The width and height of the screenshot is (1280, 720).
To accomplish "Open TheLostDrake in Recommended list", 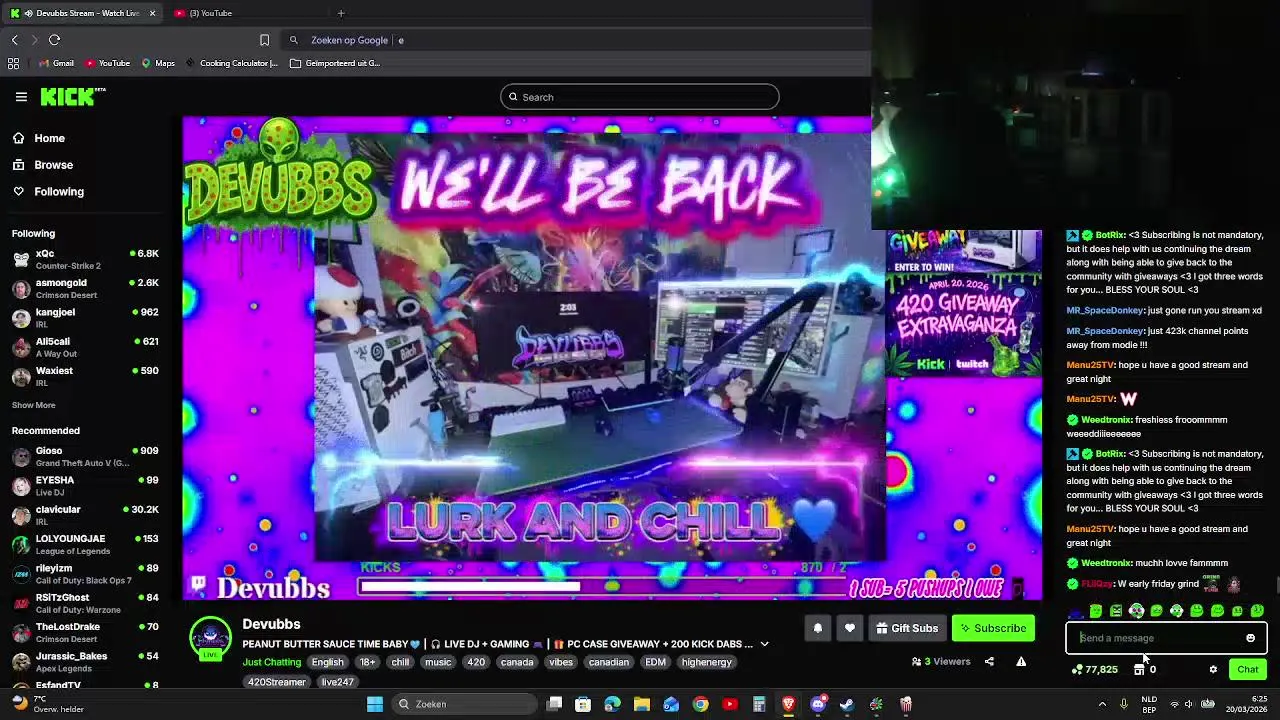I will (x=86, y=632).
